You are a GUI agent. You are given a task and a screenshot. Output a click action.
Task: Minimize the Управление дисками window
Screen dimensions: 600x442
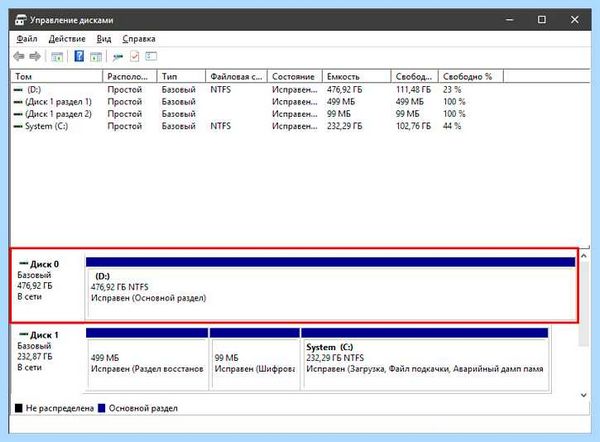(509, 20)
